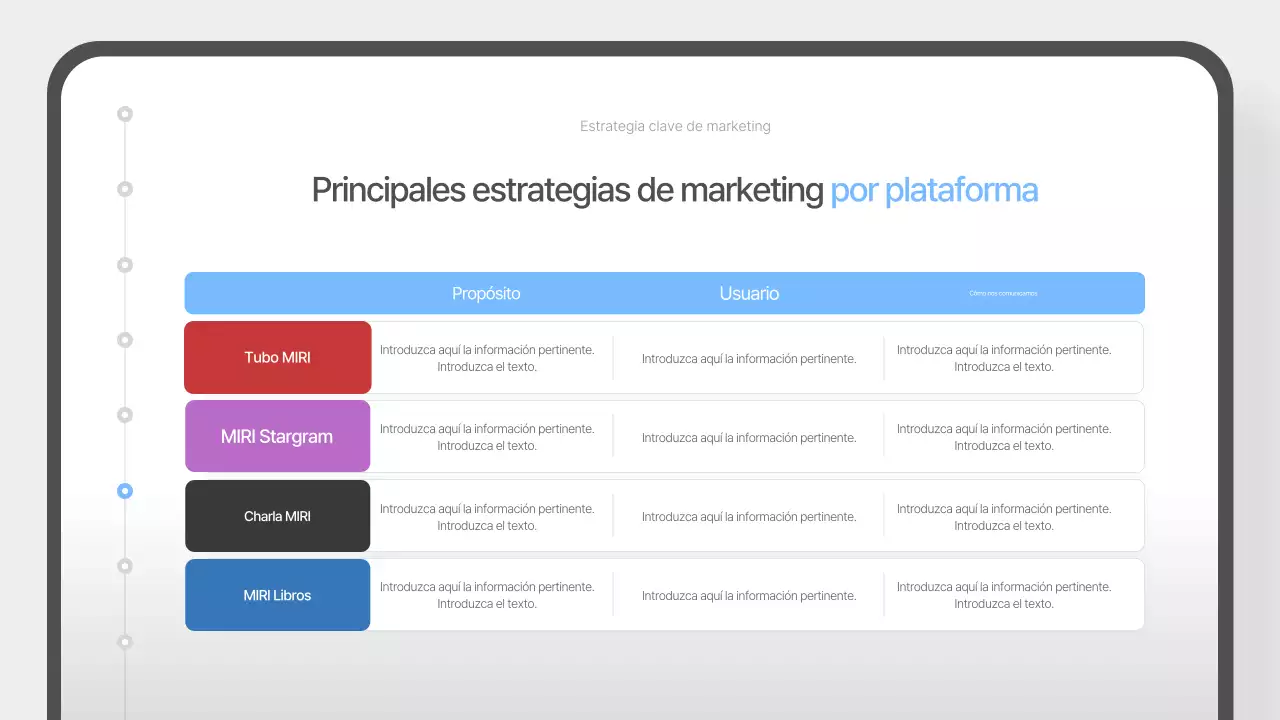Viewport: 1280px width, 720px height.
Task: Select the blue MIRI Libros platform label
Action: click(x=277, y=594)
